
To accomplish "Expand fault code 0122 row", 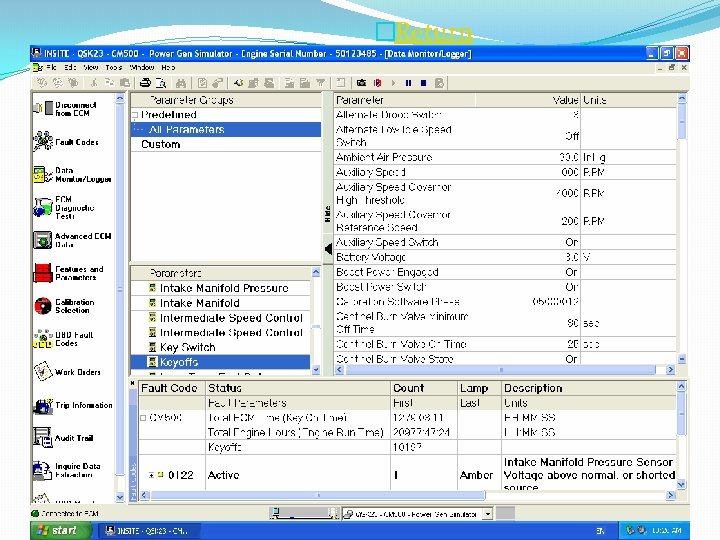I will (151, 476).
